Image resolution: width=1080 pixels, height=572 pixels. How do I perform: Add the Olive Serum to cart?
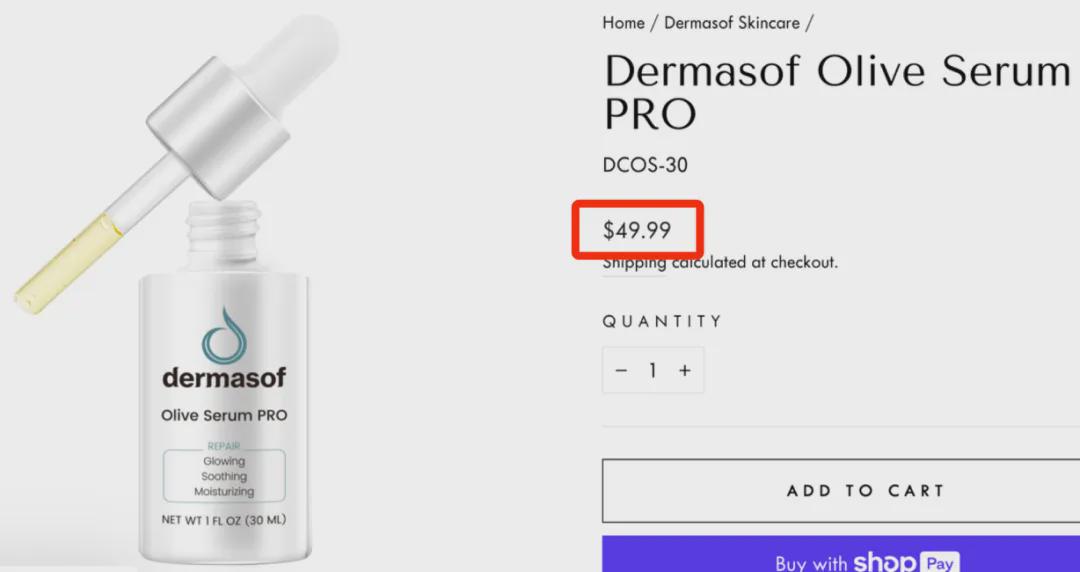(841, 491)
